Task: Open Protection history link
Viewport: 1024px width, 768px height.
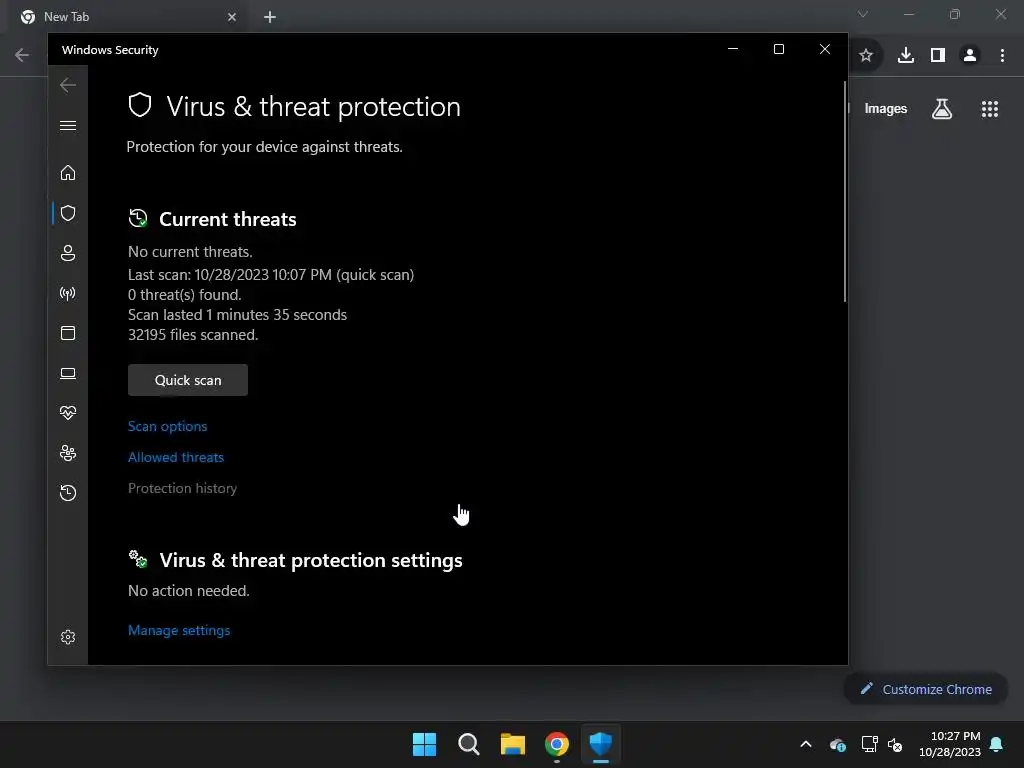Action: [182, 488]
